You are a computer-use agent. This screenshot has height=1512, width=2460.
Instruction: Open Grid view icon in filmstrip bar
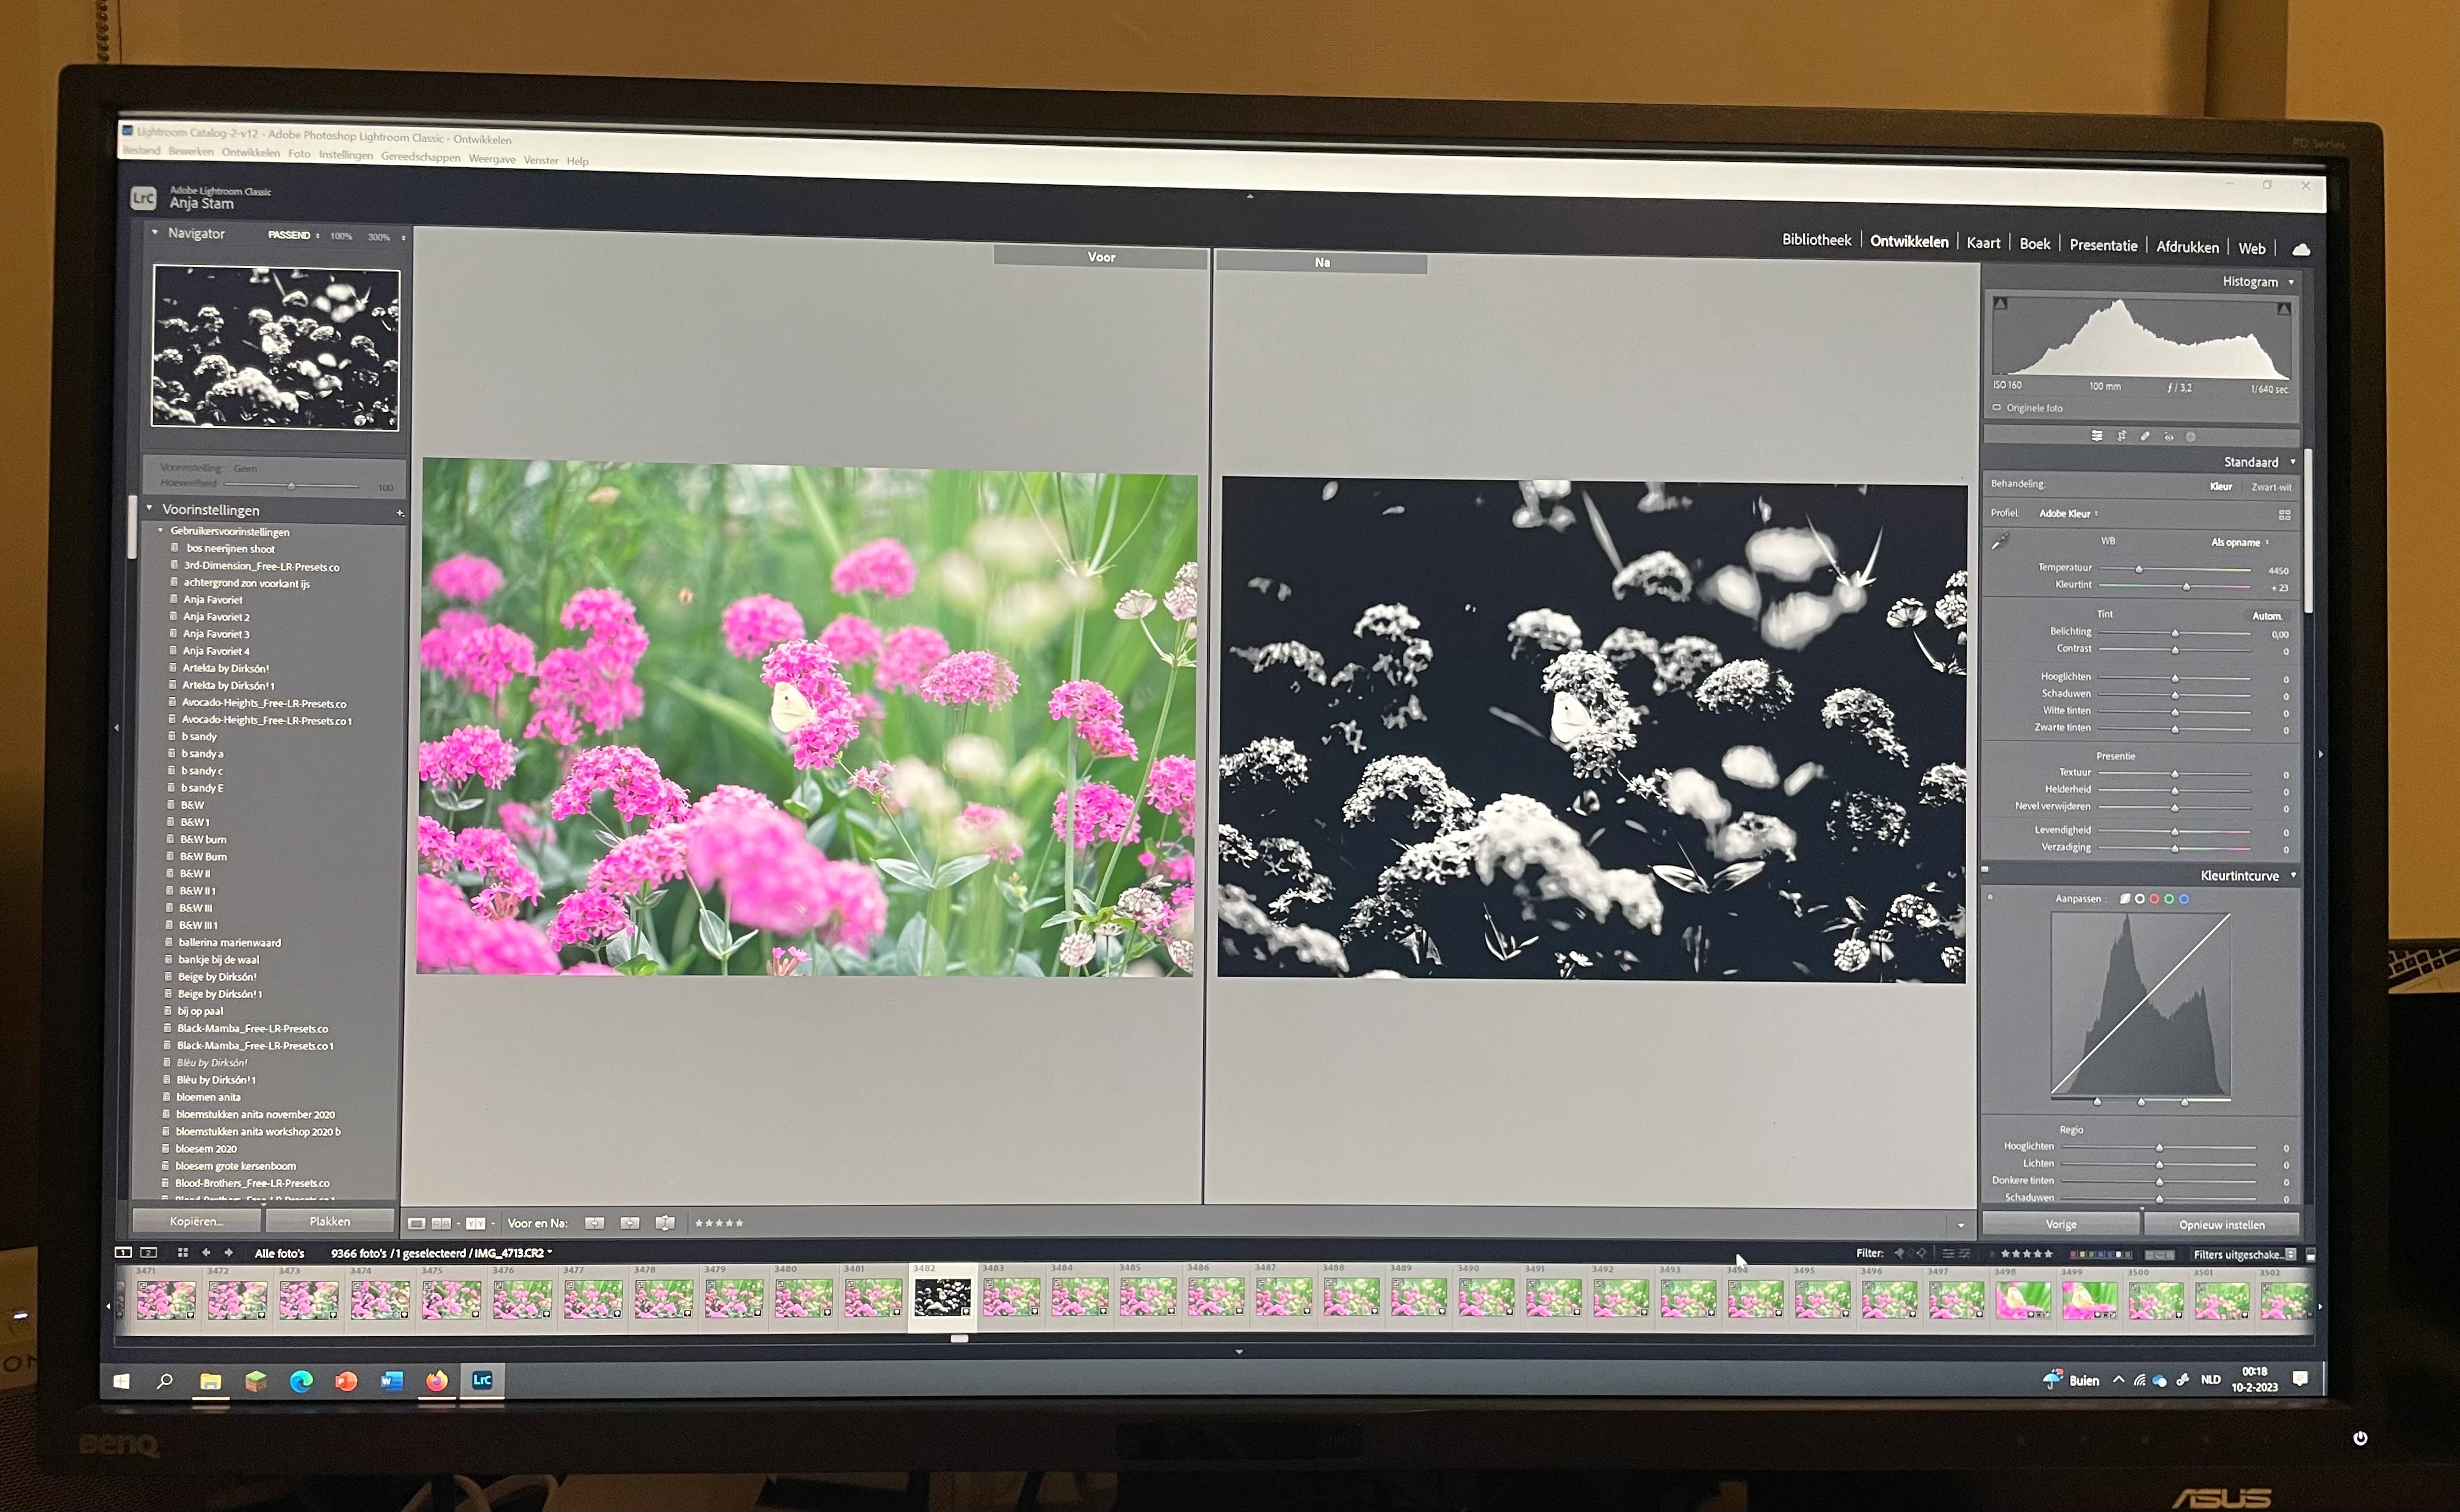[x=183, y=1252]
